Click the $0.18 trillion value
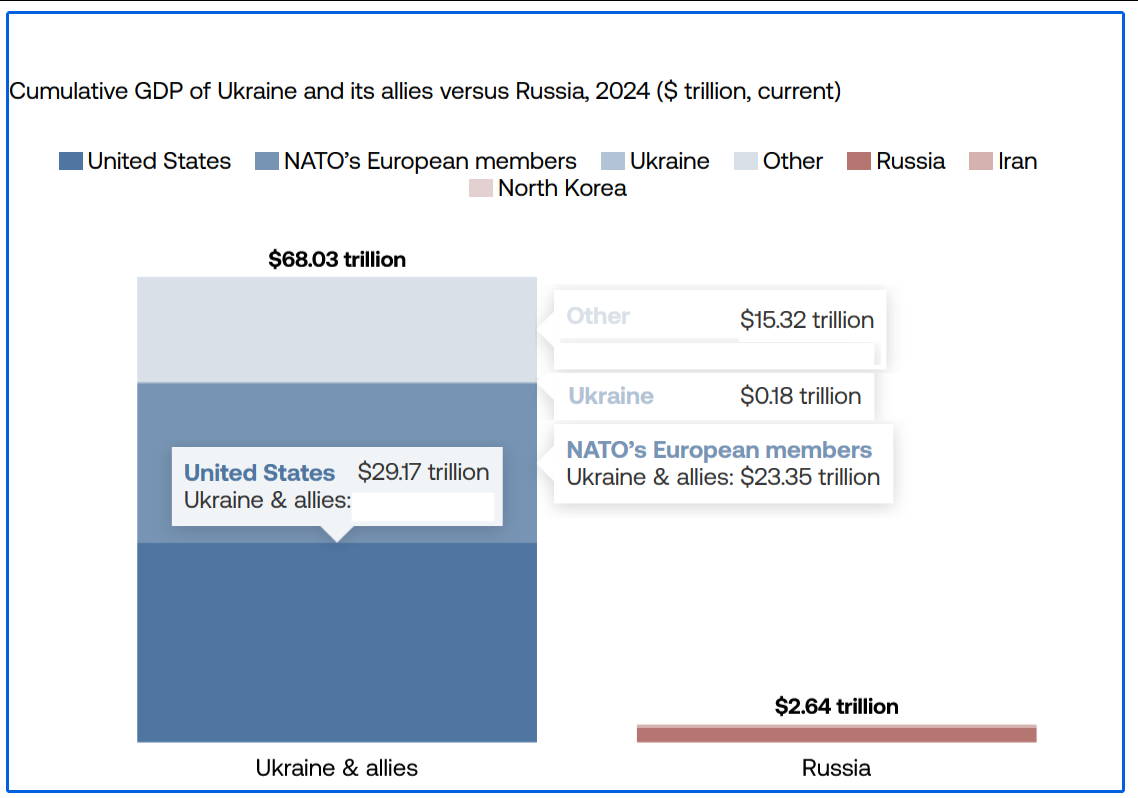The height and width of the screenshot is (798, 1138). 801,395
